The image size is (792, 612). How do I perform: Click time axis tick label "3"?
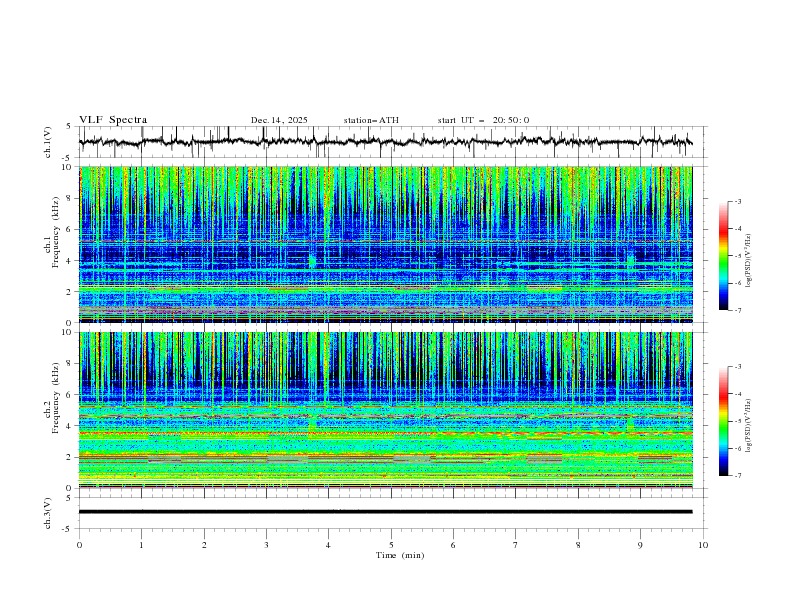tap(266, 545)
